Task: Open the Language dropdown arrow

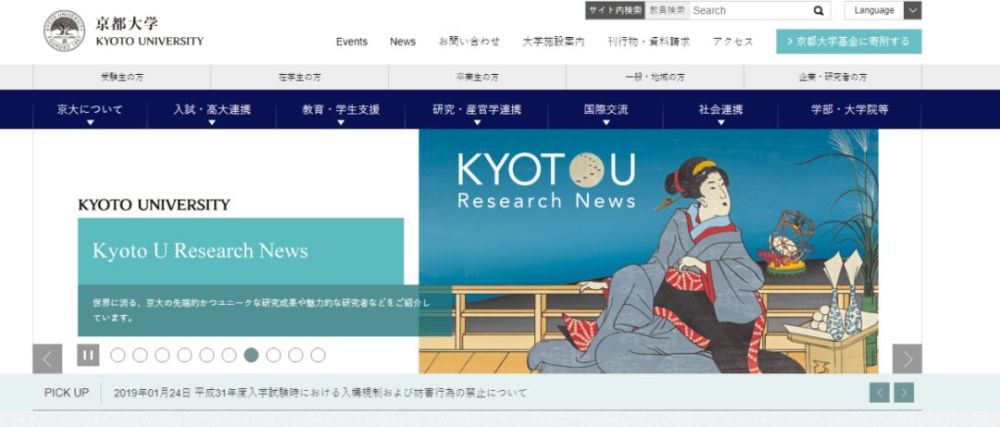Action: click(913, 10)
